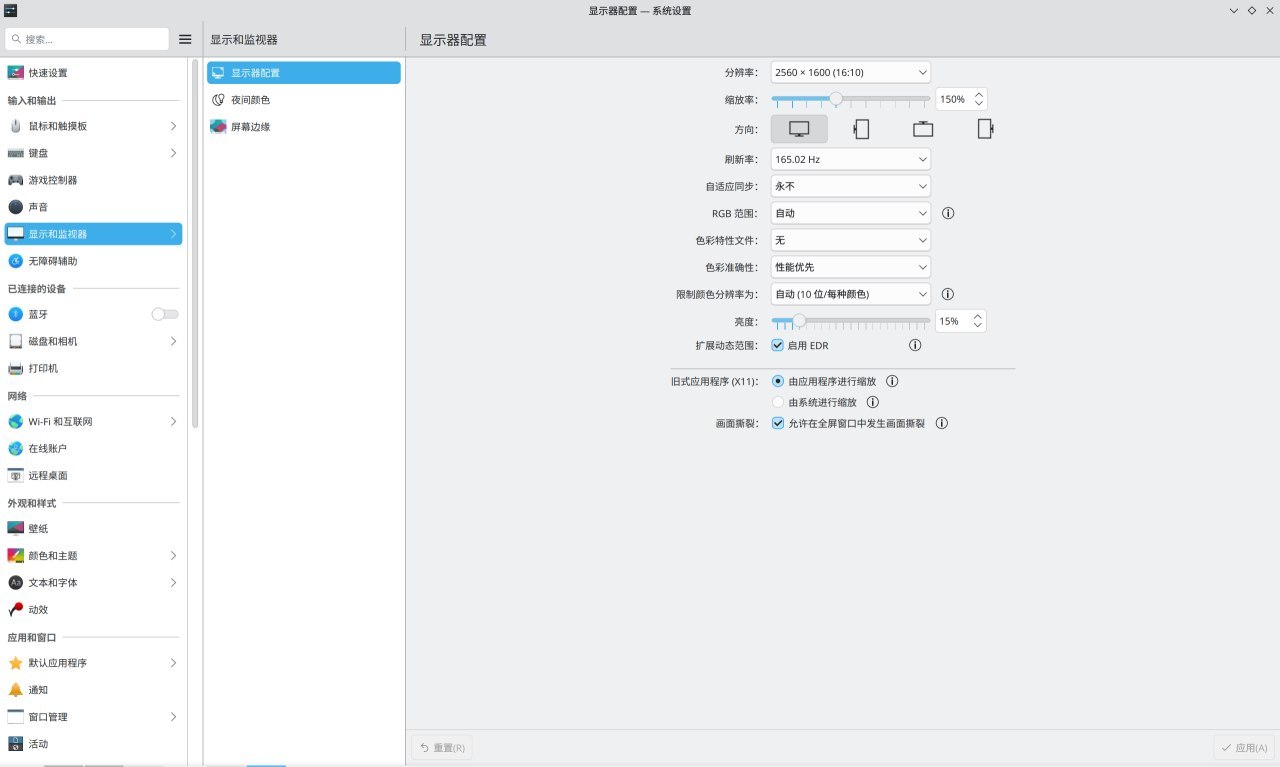Image resolution: width=1280 pixels, height=767 pixels.
Task: Show info for RGB 范围 setting
Action: (948, 213)
